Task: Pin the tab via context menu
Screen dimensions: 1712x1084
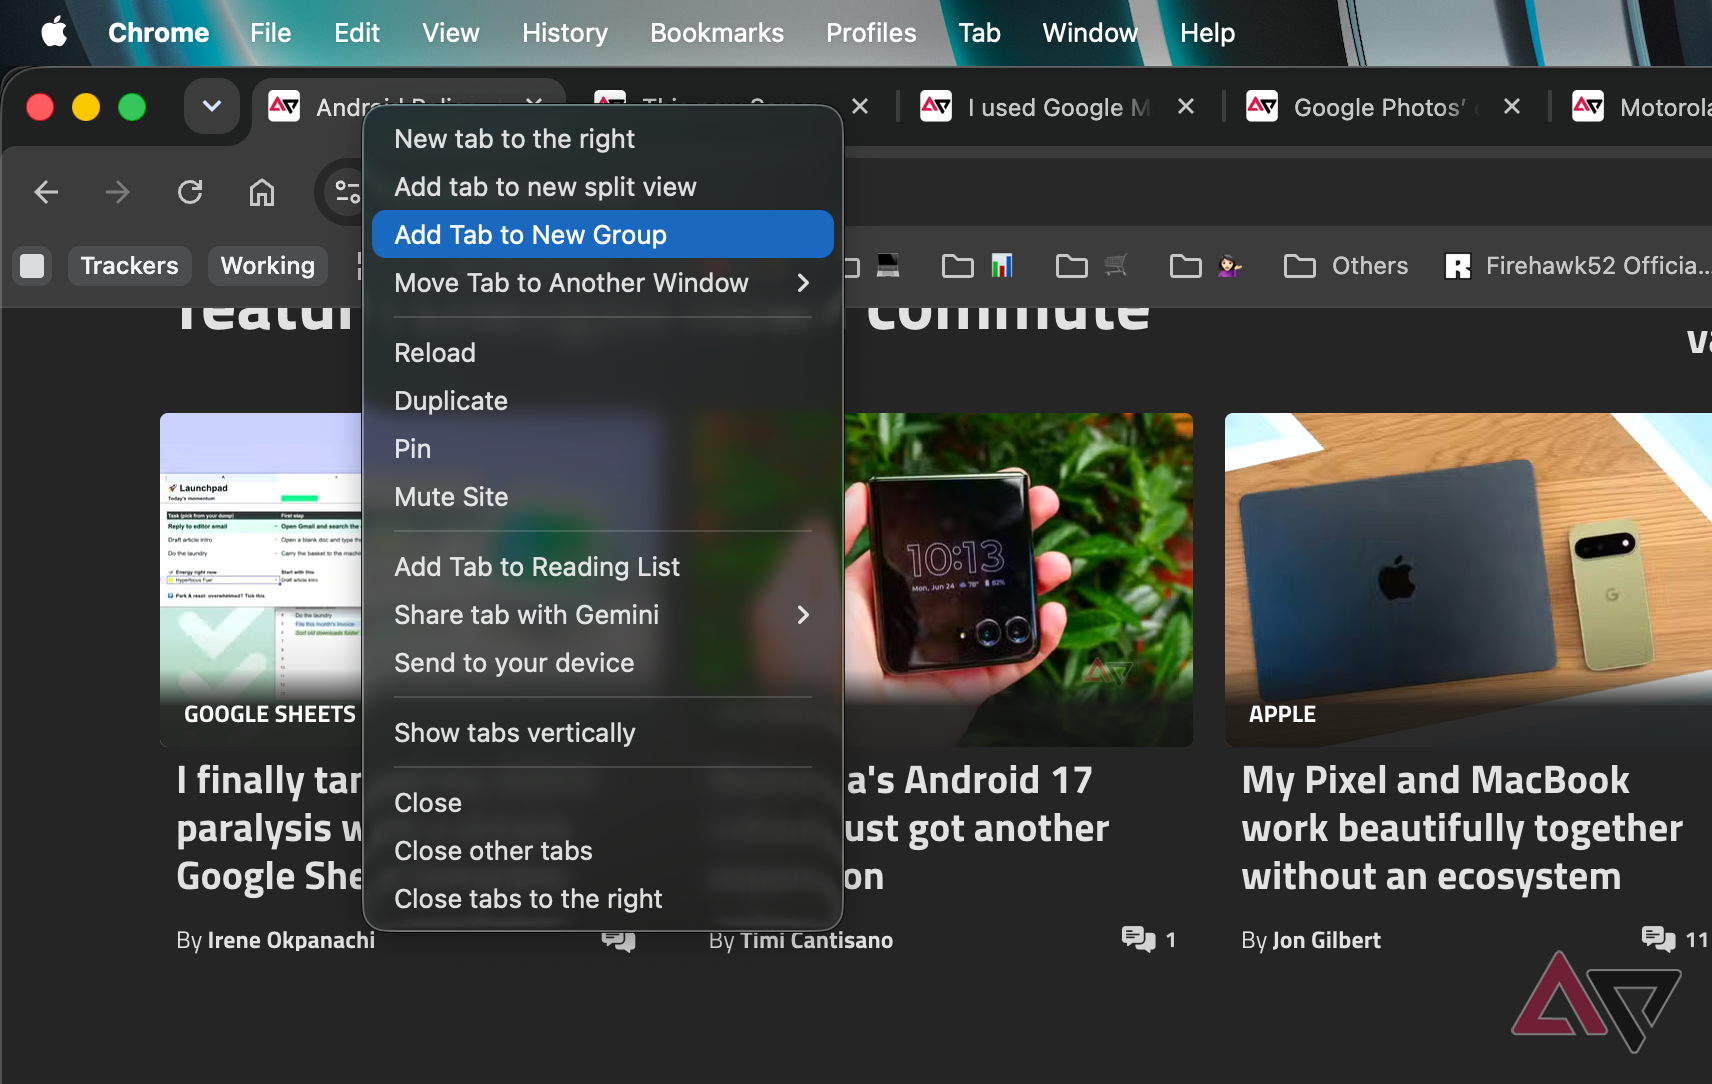Action: pos(602,449)
